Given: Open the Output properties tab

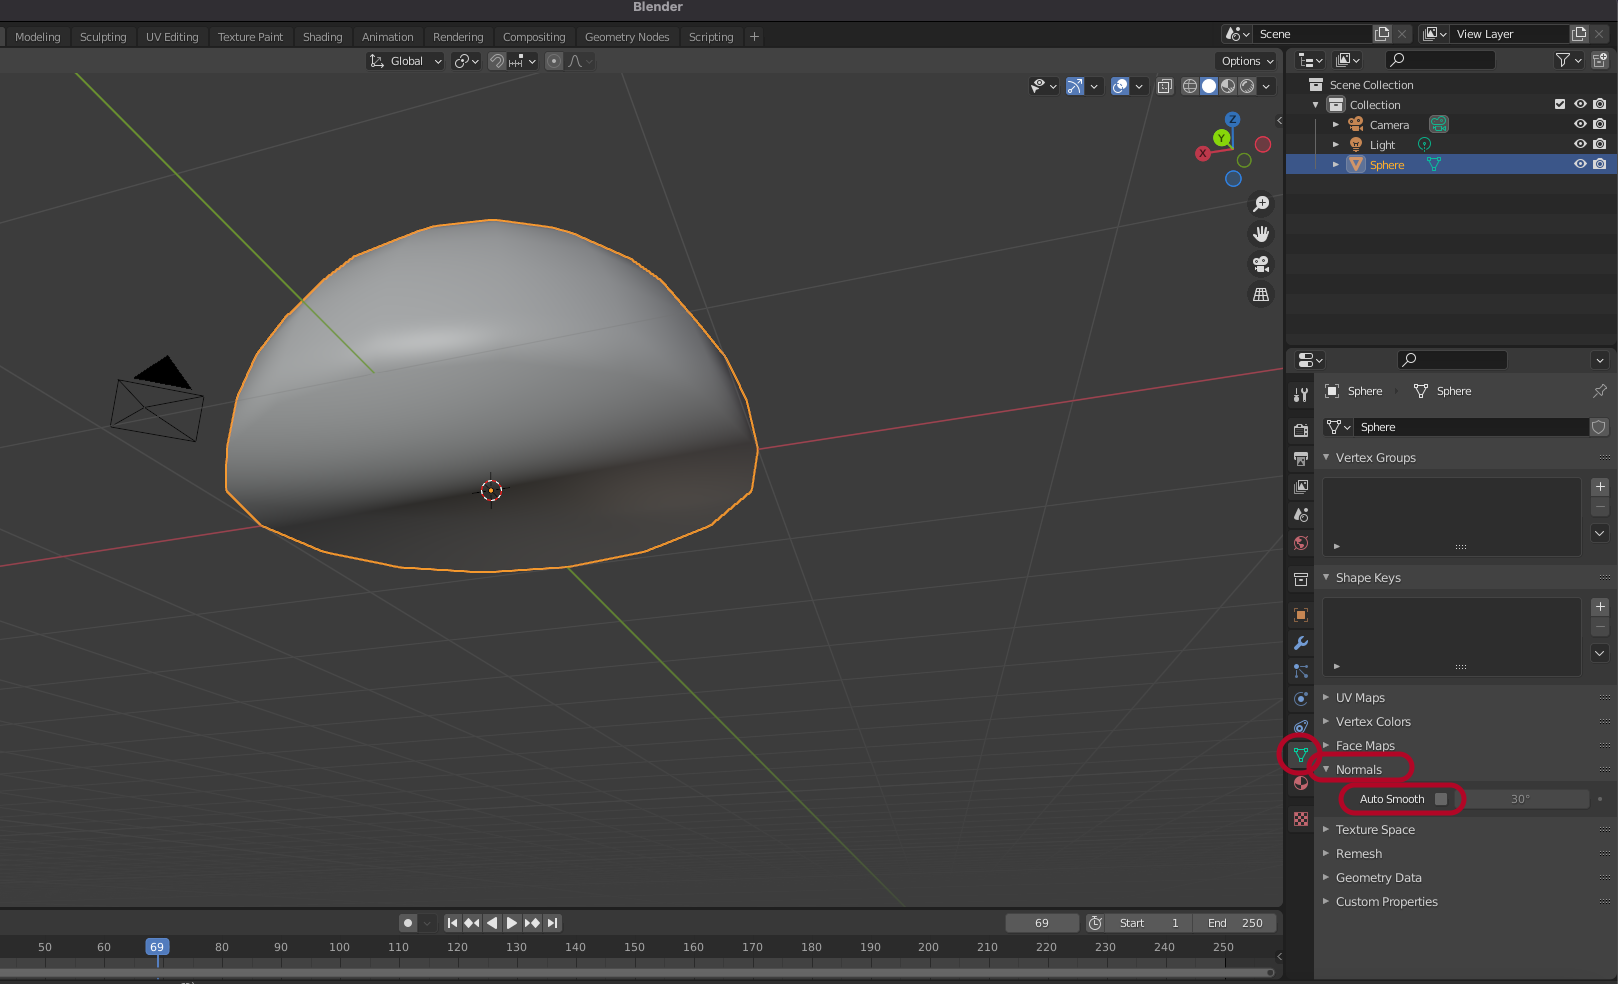Looking at the screenshot, I should pyautogui.click(x=1301, y=458).
